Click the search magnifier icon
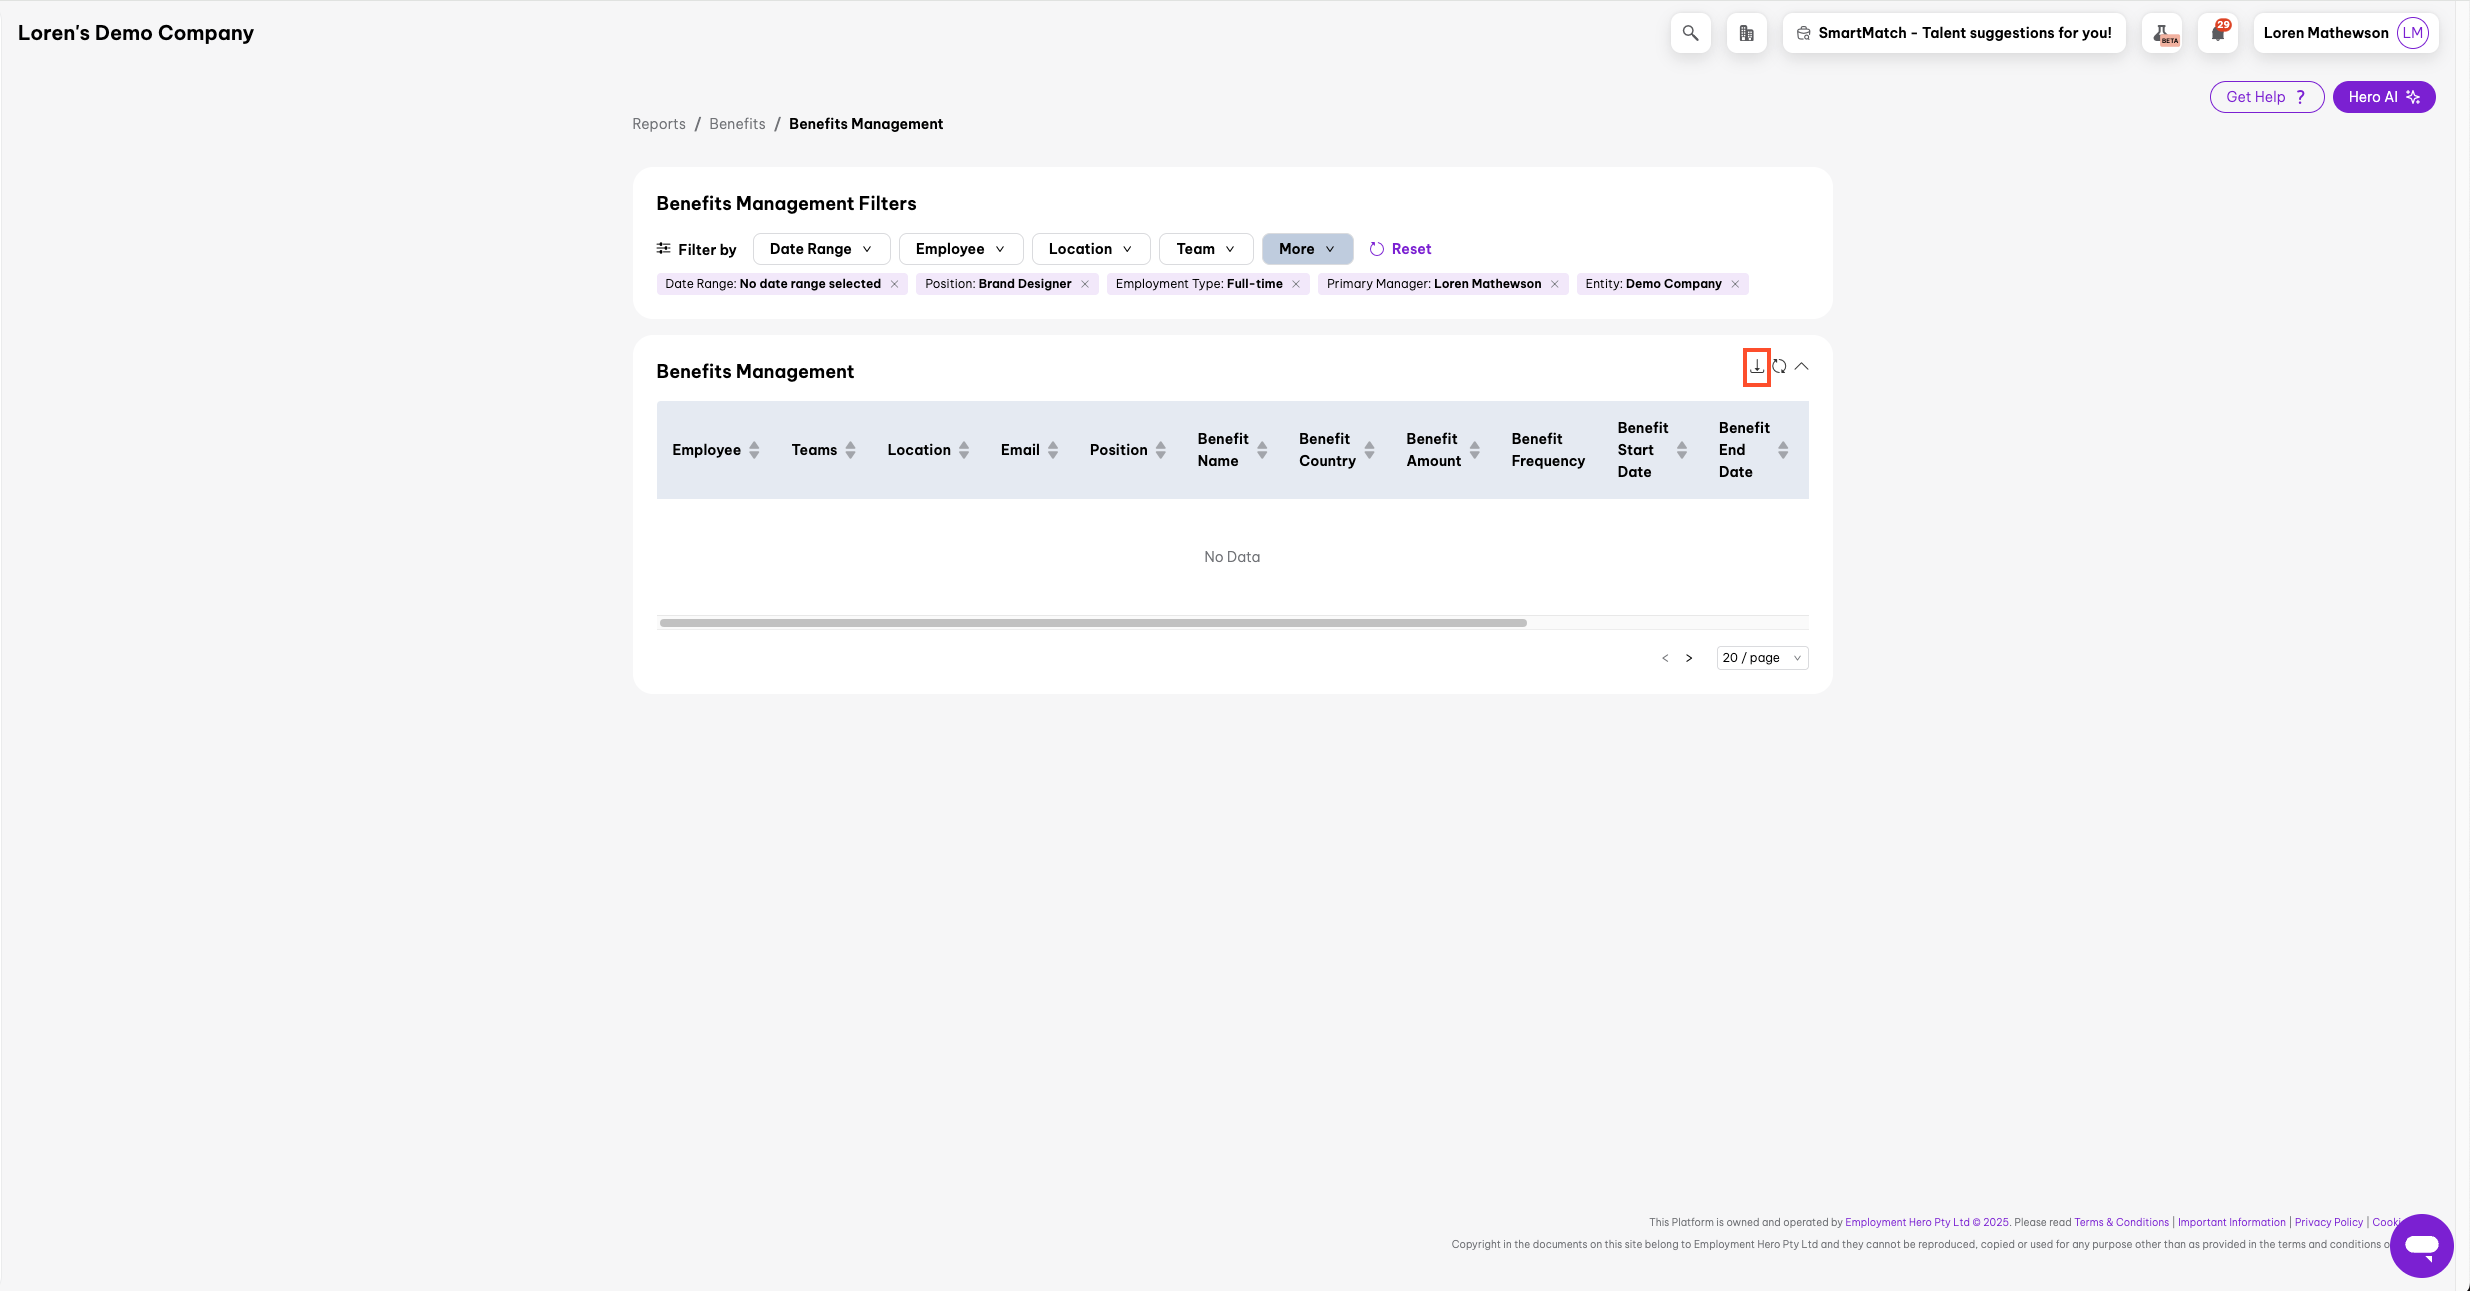 click(1690, 33)
